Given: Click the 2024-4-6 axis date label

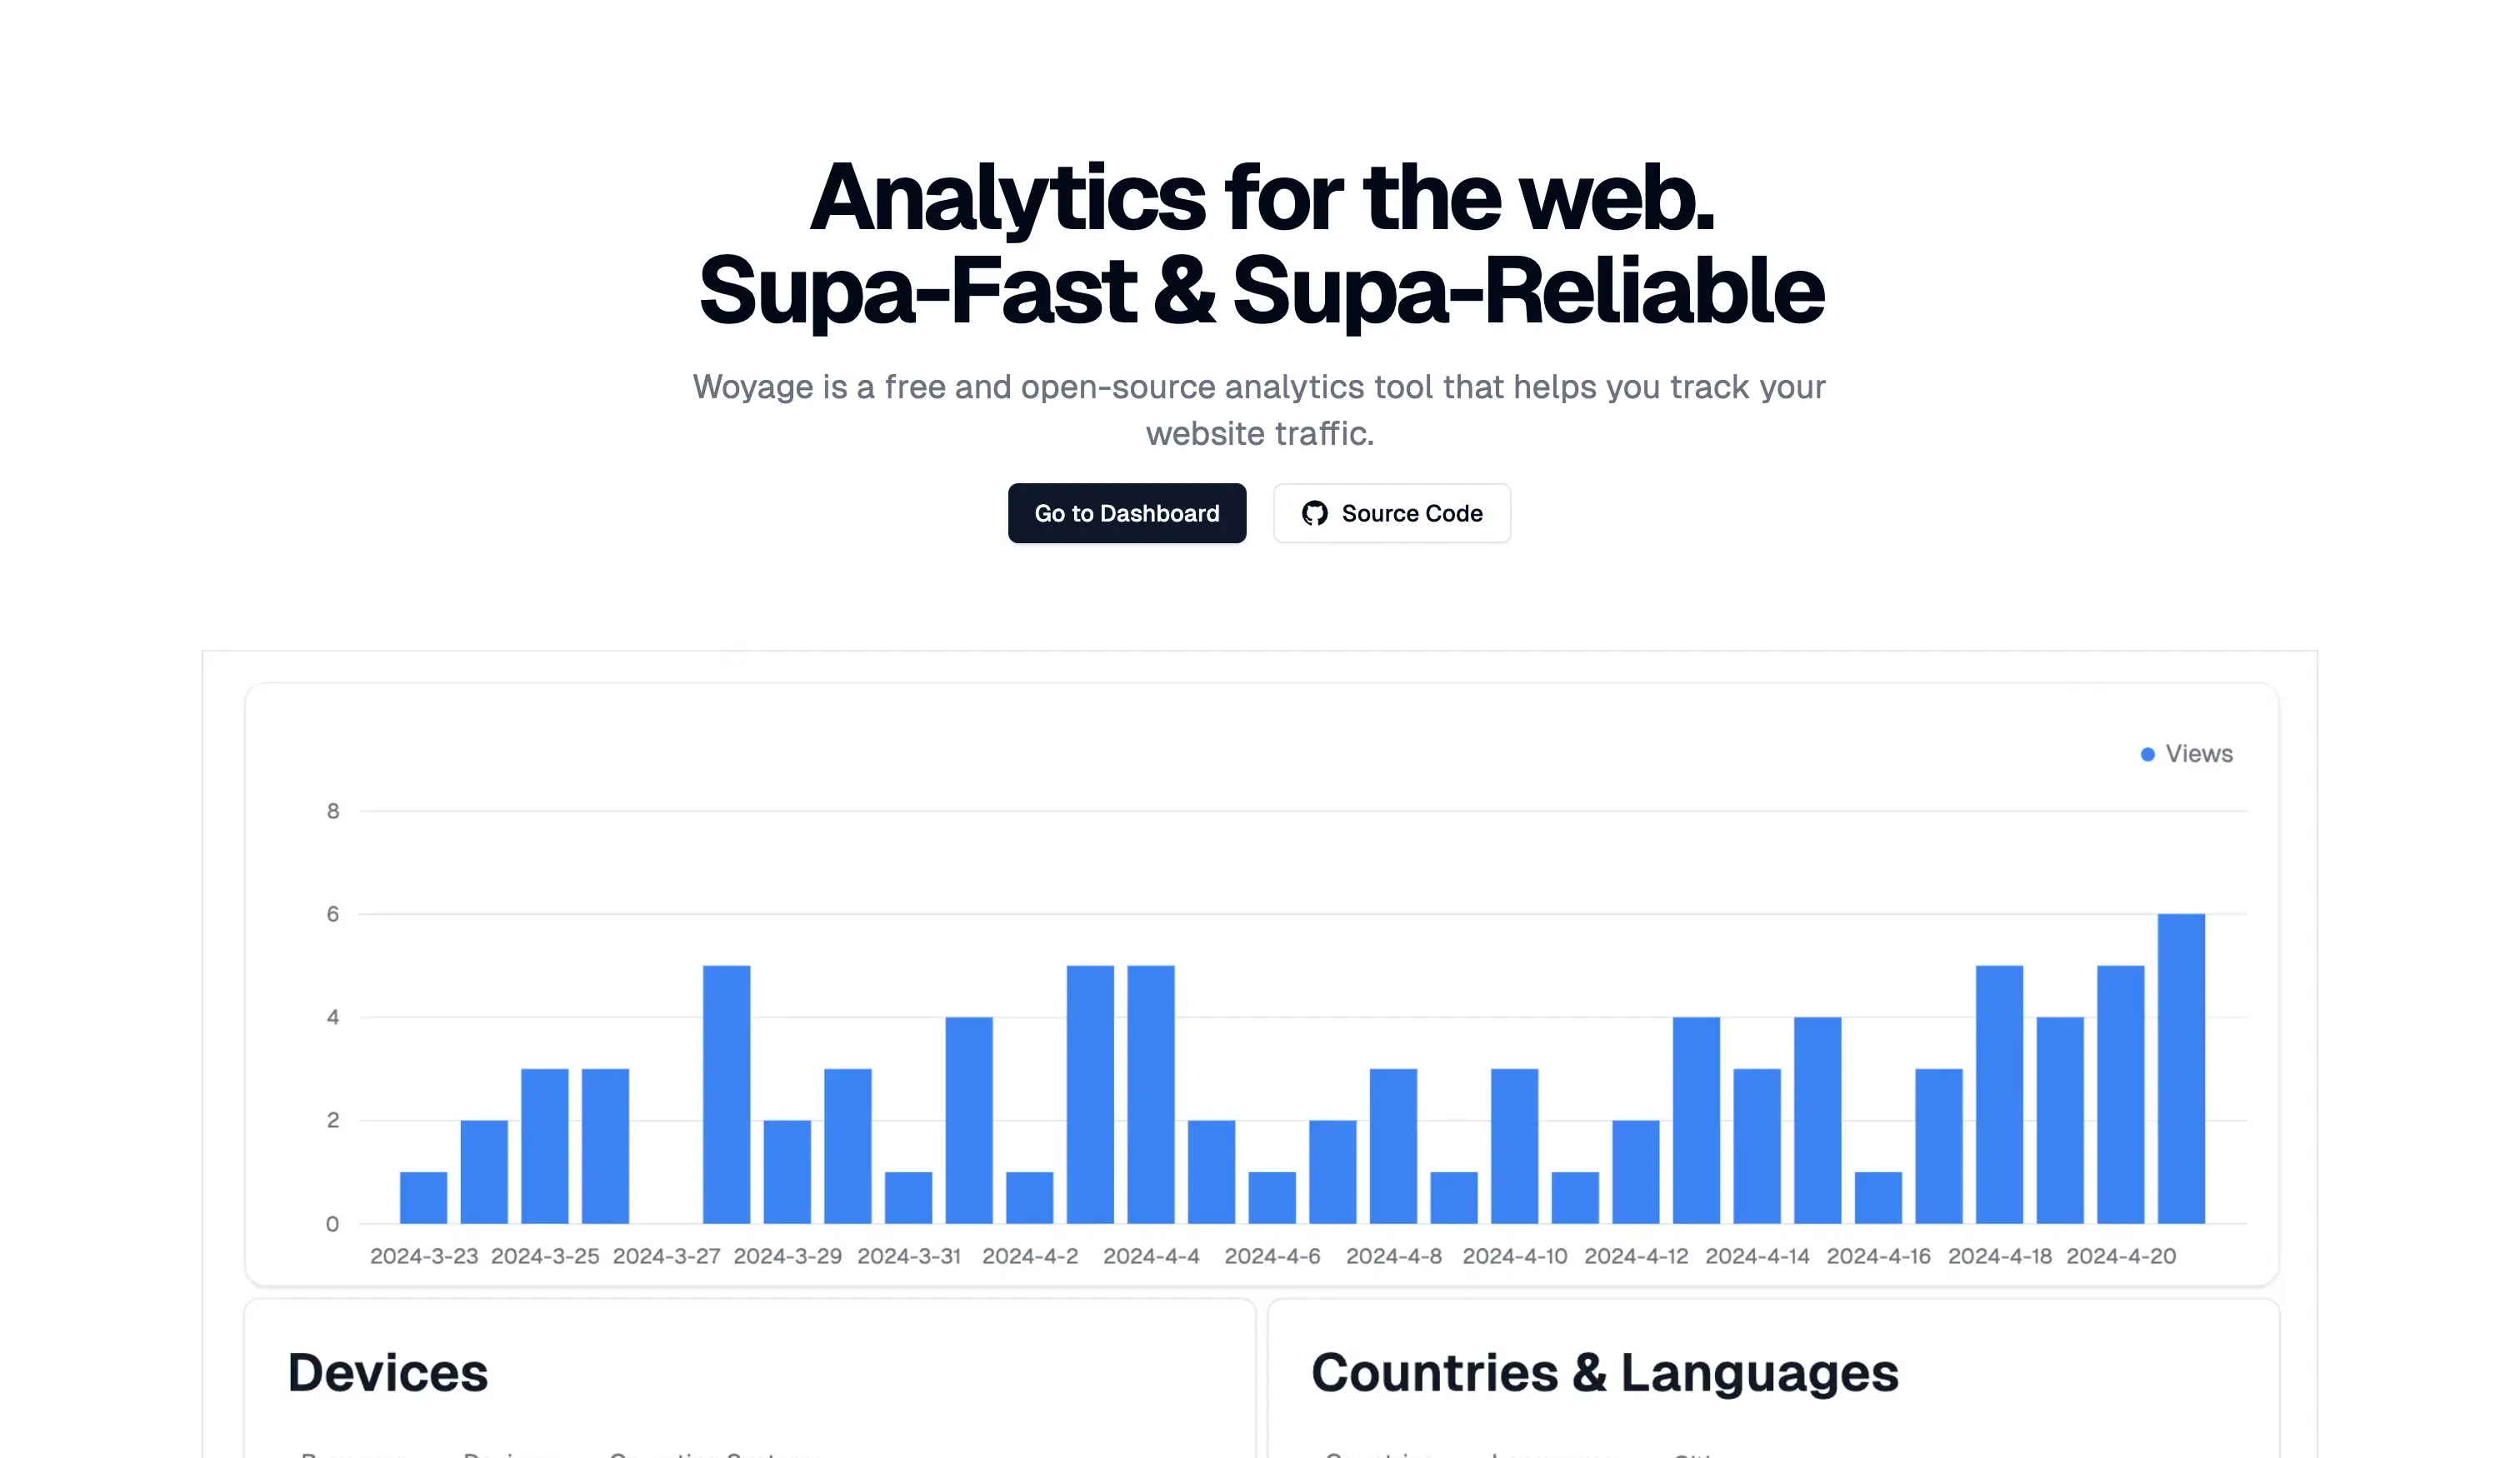Looking at the screenshot, I should point(1272,1256).
